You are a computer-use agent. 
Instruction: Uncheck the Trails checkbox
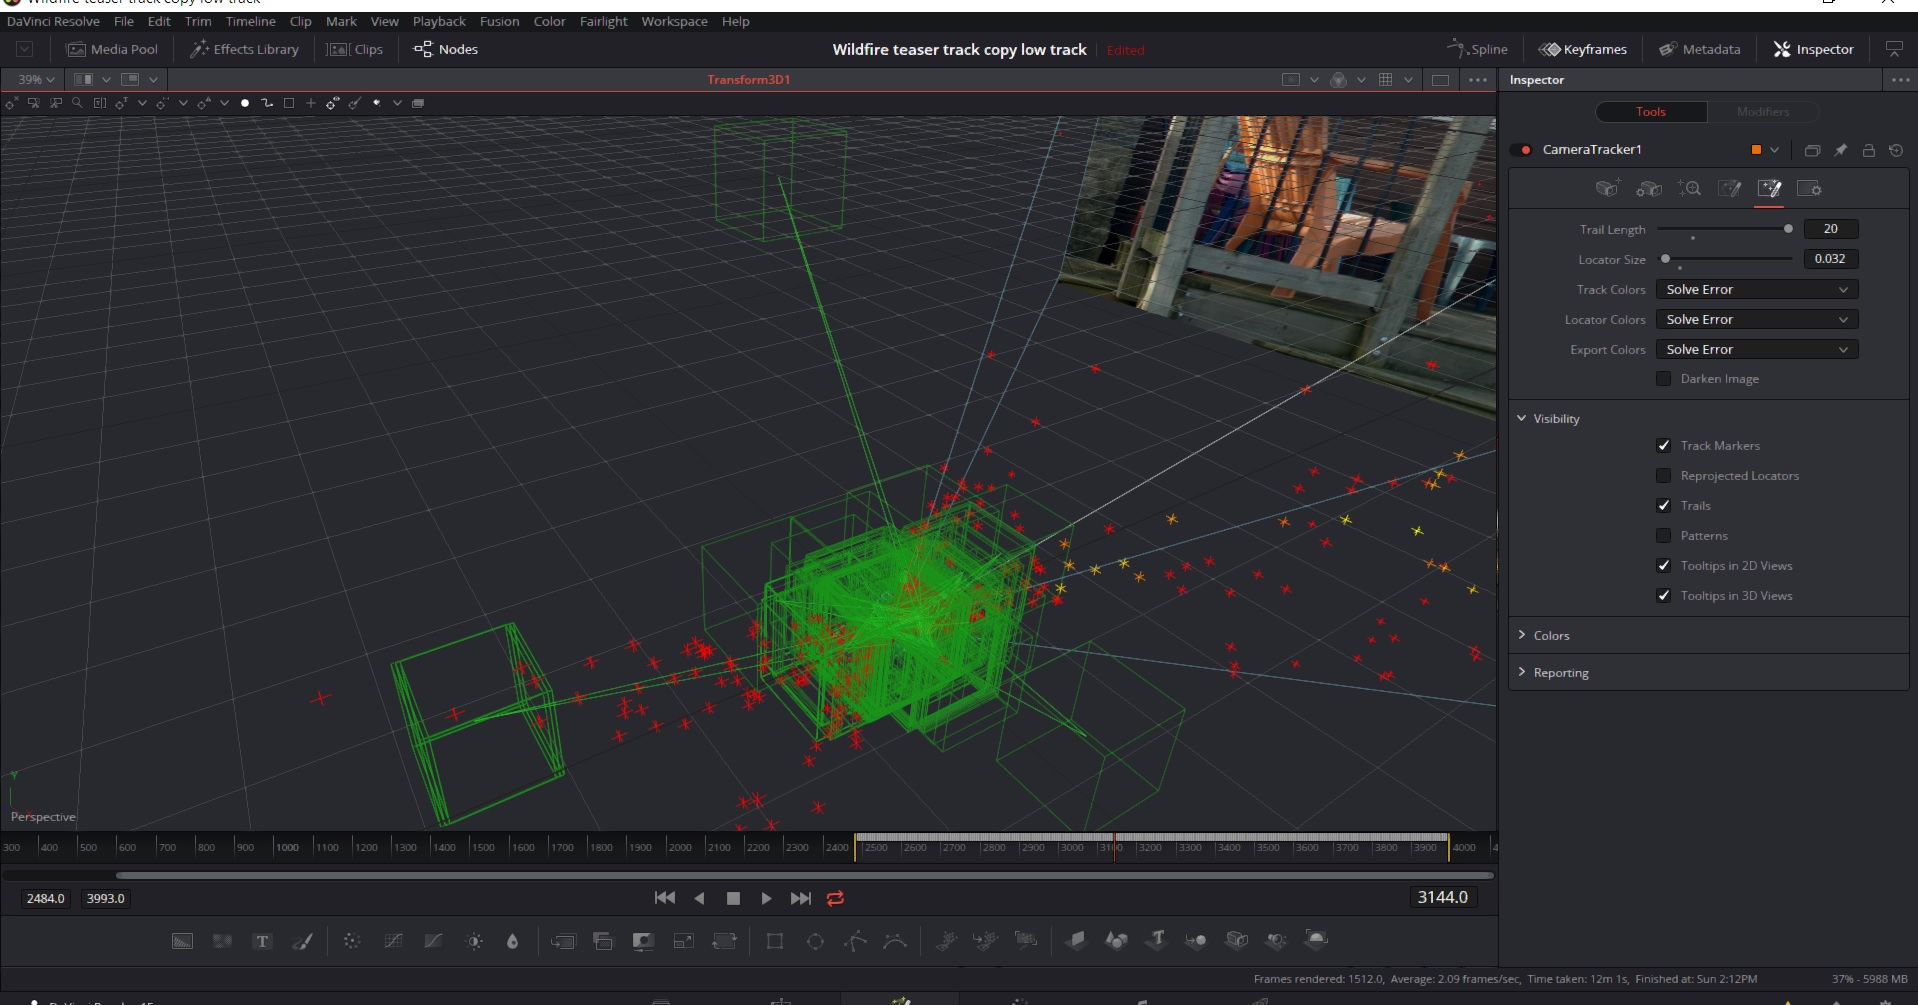point(1664,505)
